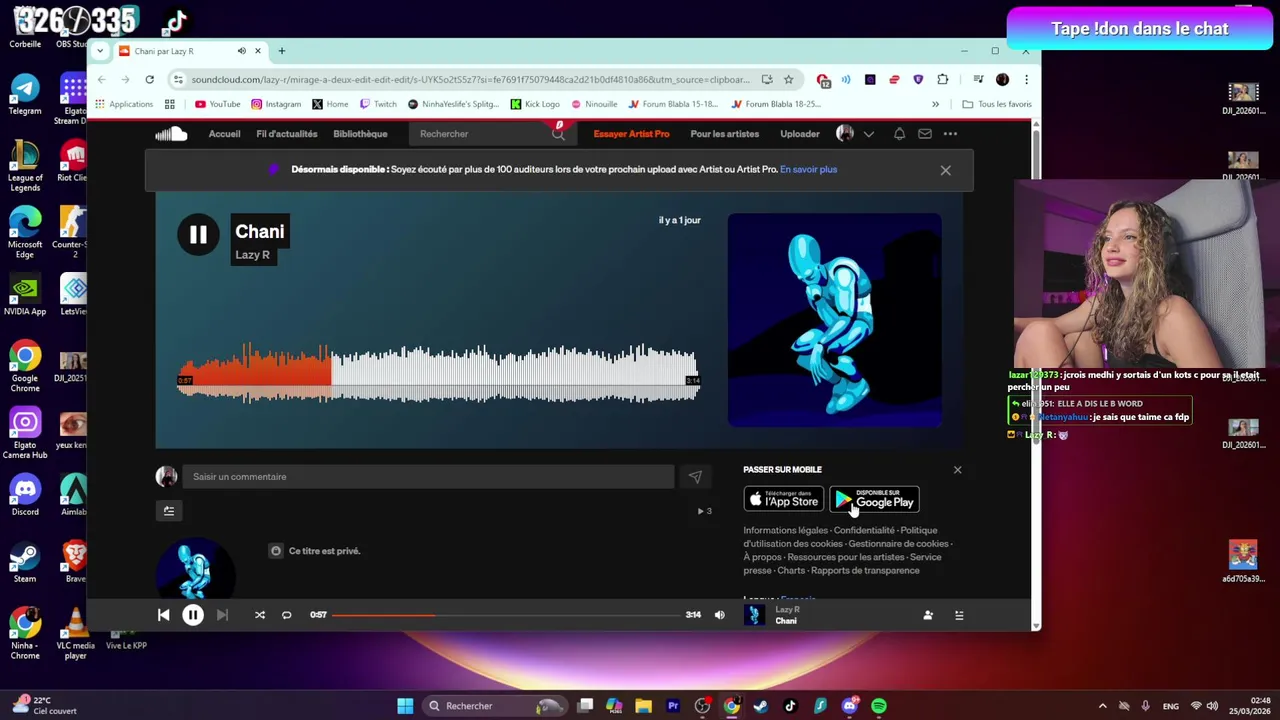This screenshot has width=1280, height=720.
Task: Open the Chani artwork image
Action: 834,320
